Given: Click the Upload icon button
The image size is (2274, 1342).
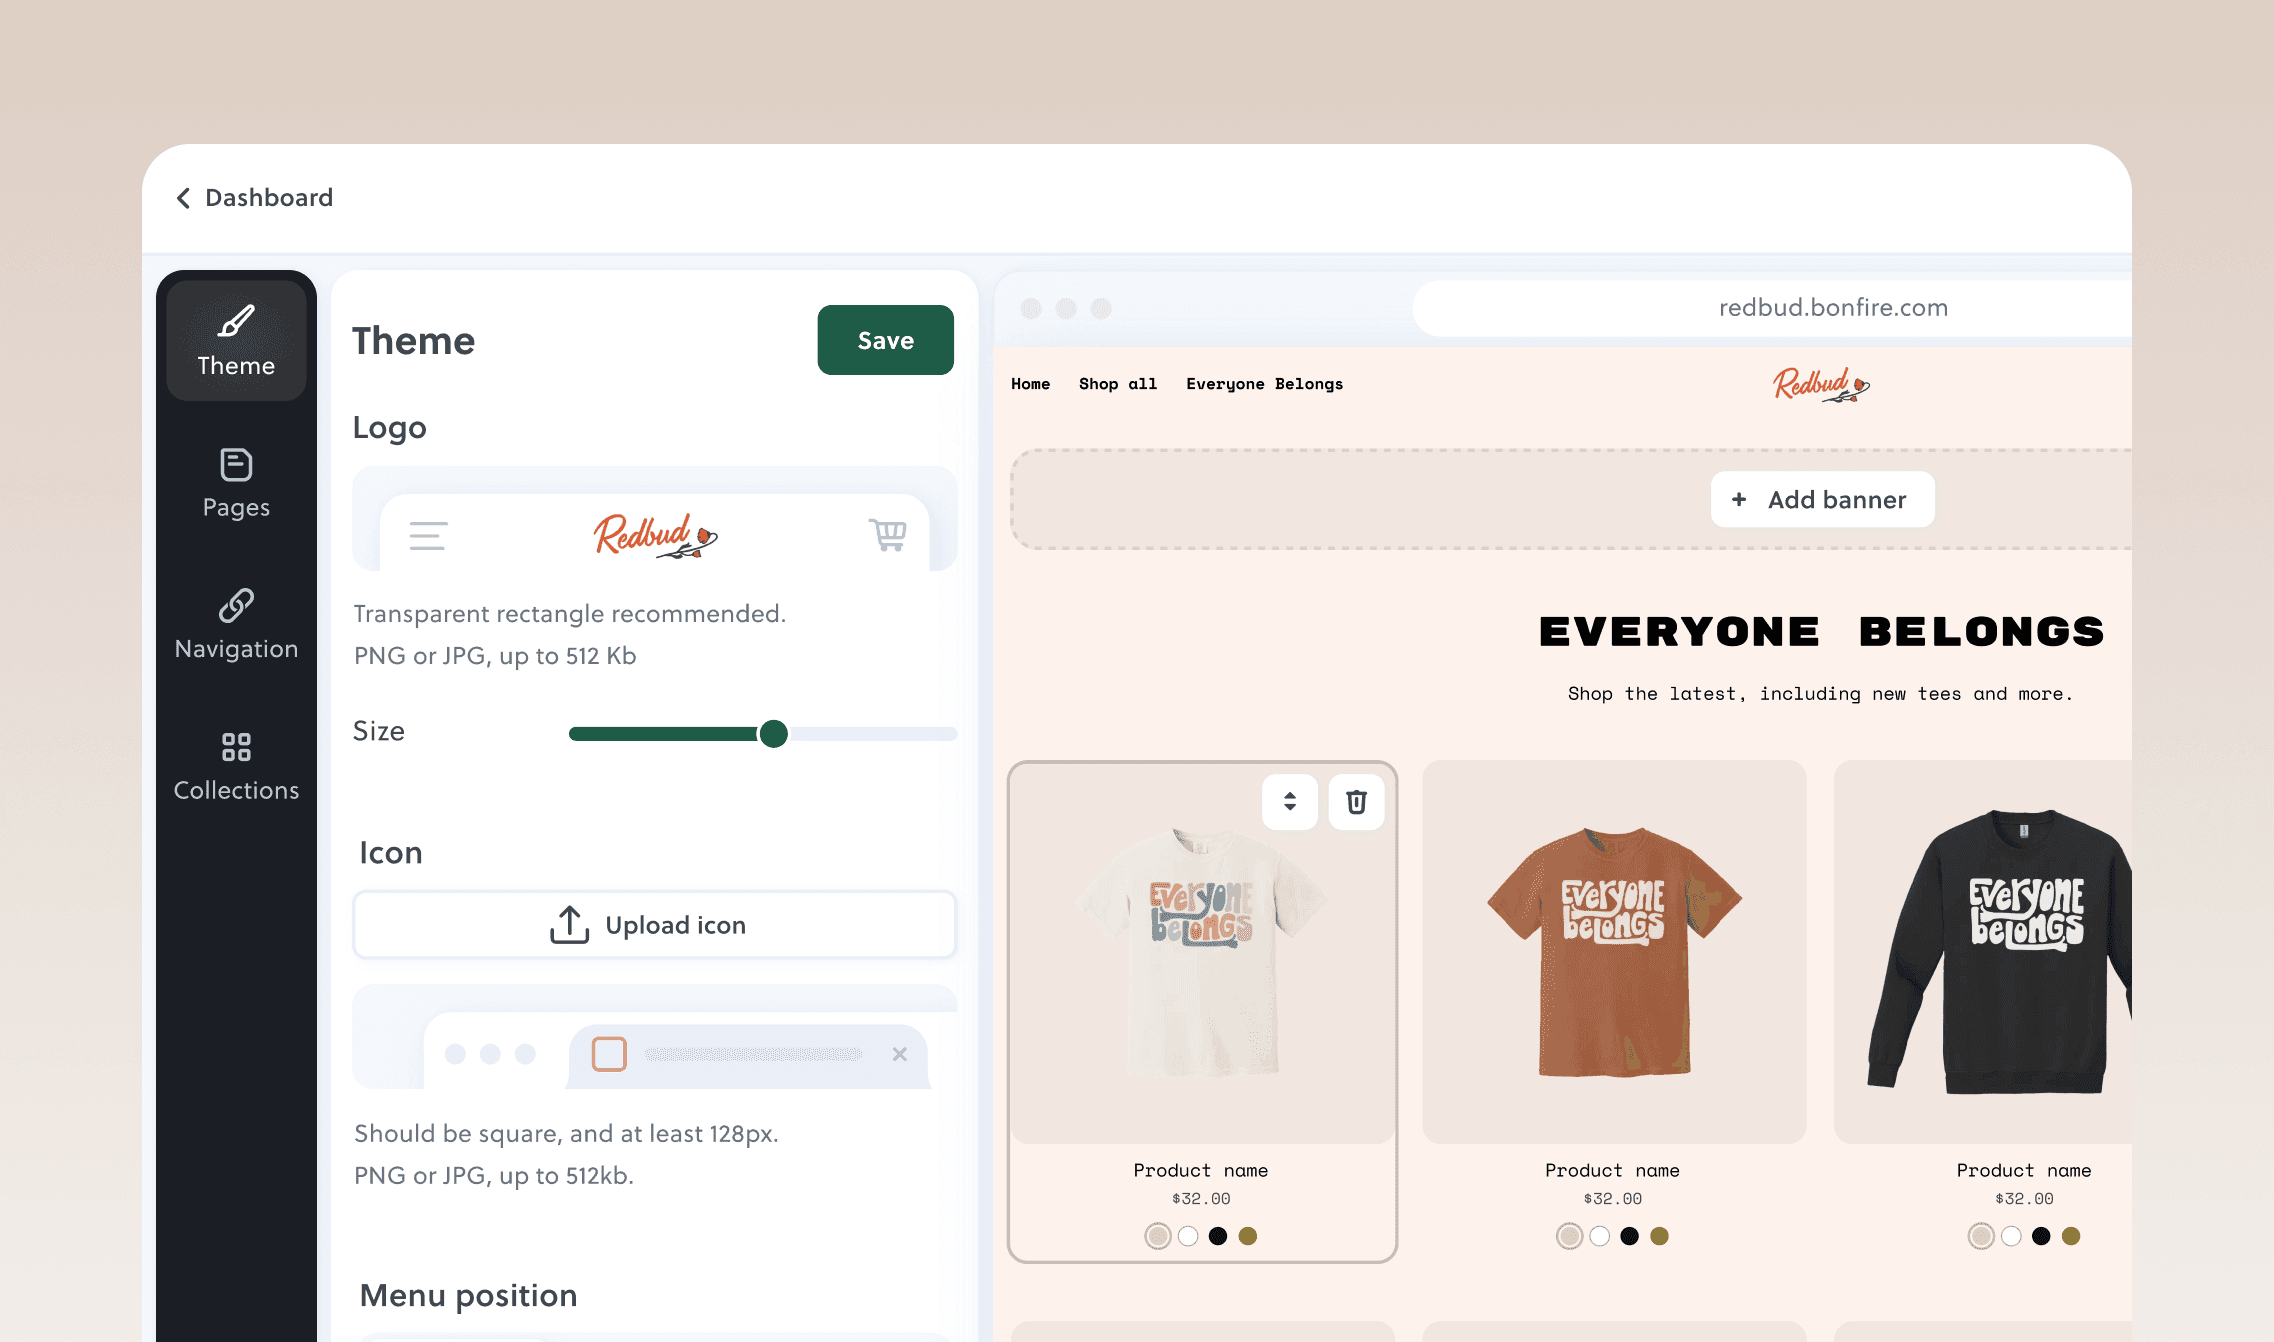Looking at the screenshot, I should (x=654, y=925).
